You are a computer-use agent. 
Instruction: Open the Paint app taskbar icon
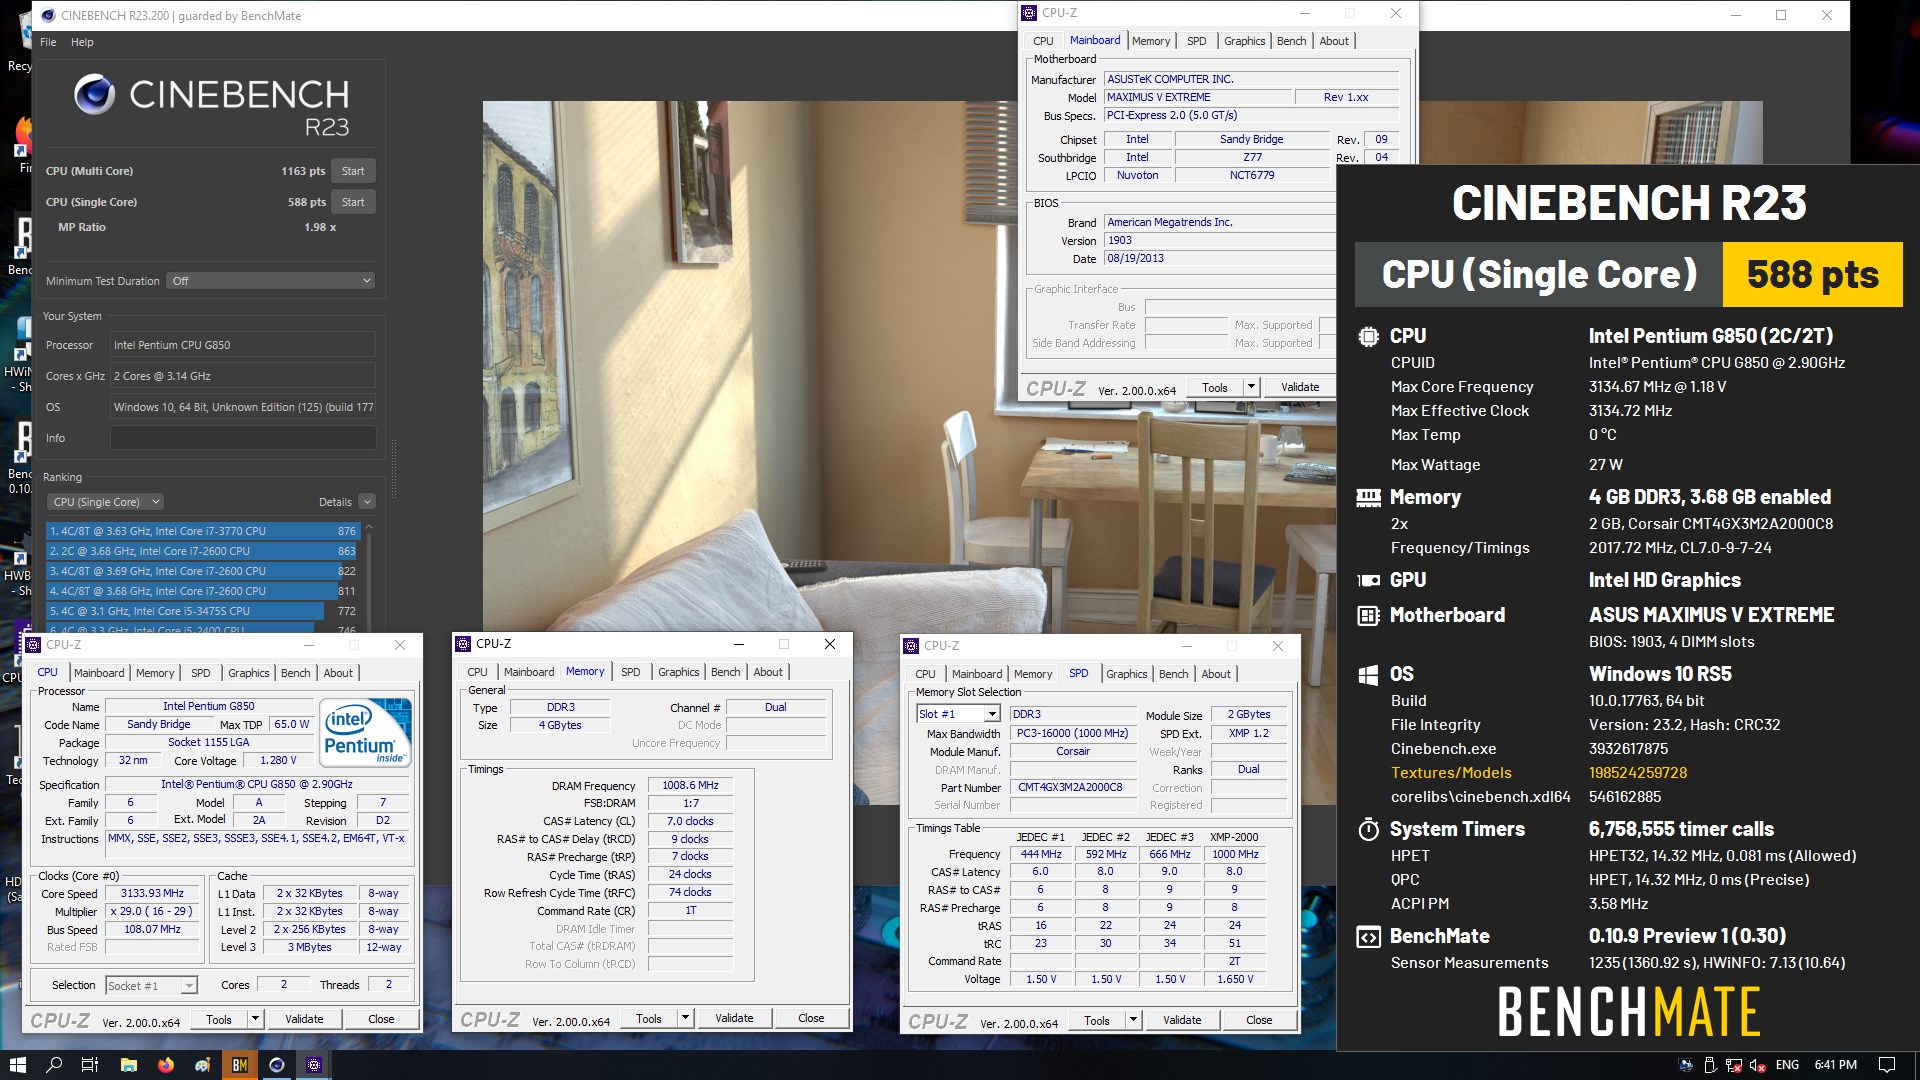click(203, 1065)
